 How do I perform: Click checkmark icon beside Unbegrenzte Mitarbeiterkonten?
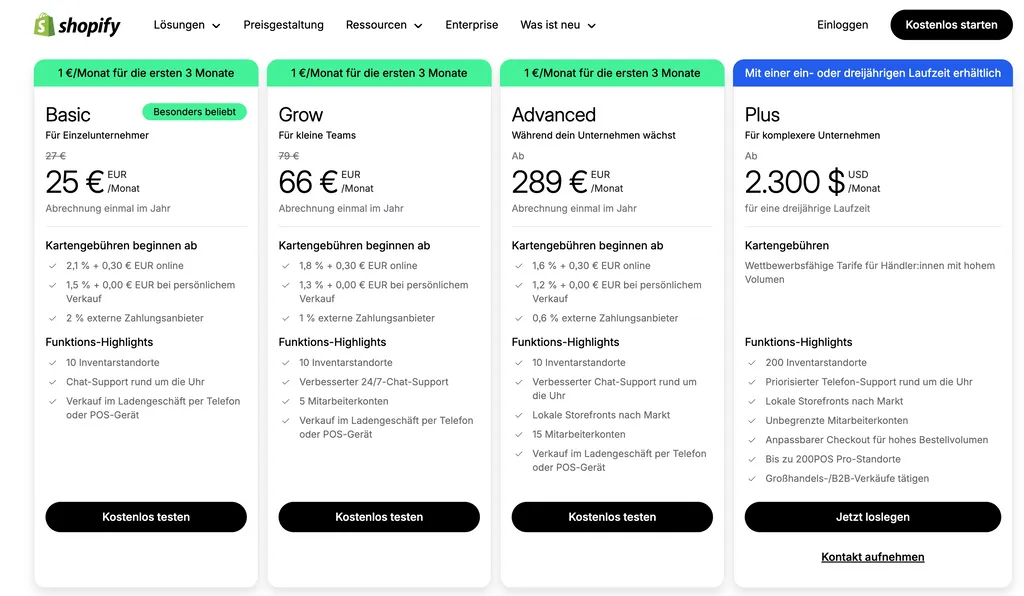tap(751, 421)
